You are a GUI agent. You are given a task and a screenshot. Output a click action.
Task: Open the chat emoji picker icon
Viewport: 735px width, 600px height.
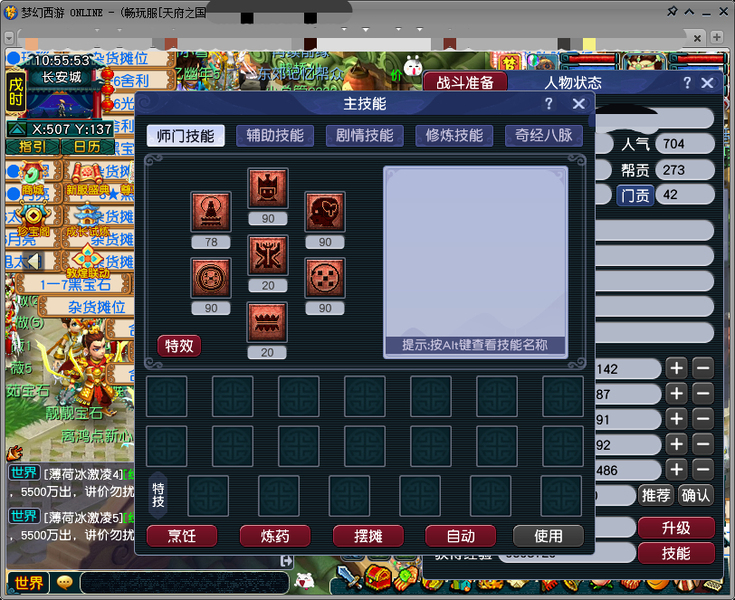65,583
